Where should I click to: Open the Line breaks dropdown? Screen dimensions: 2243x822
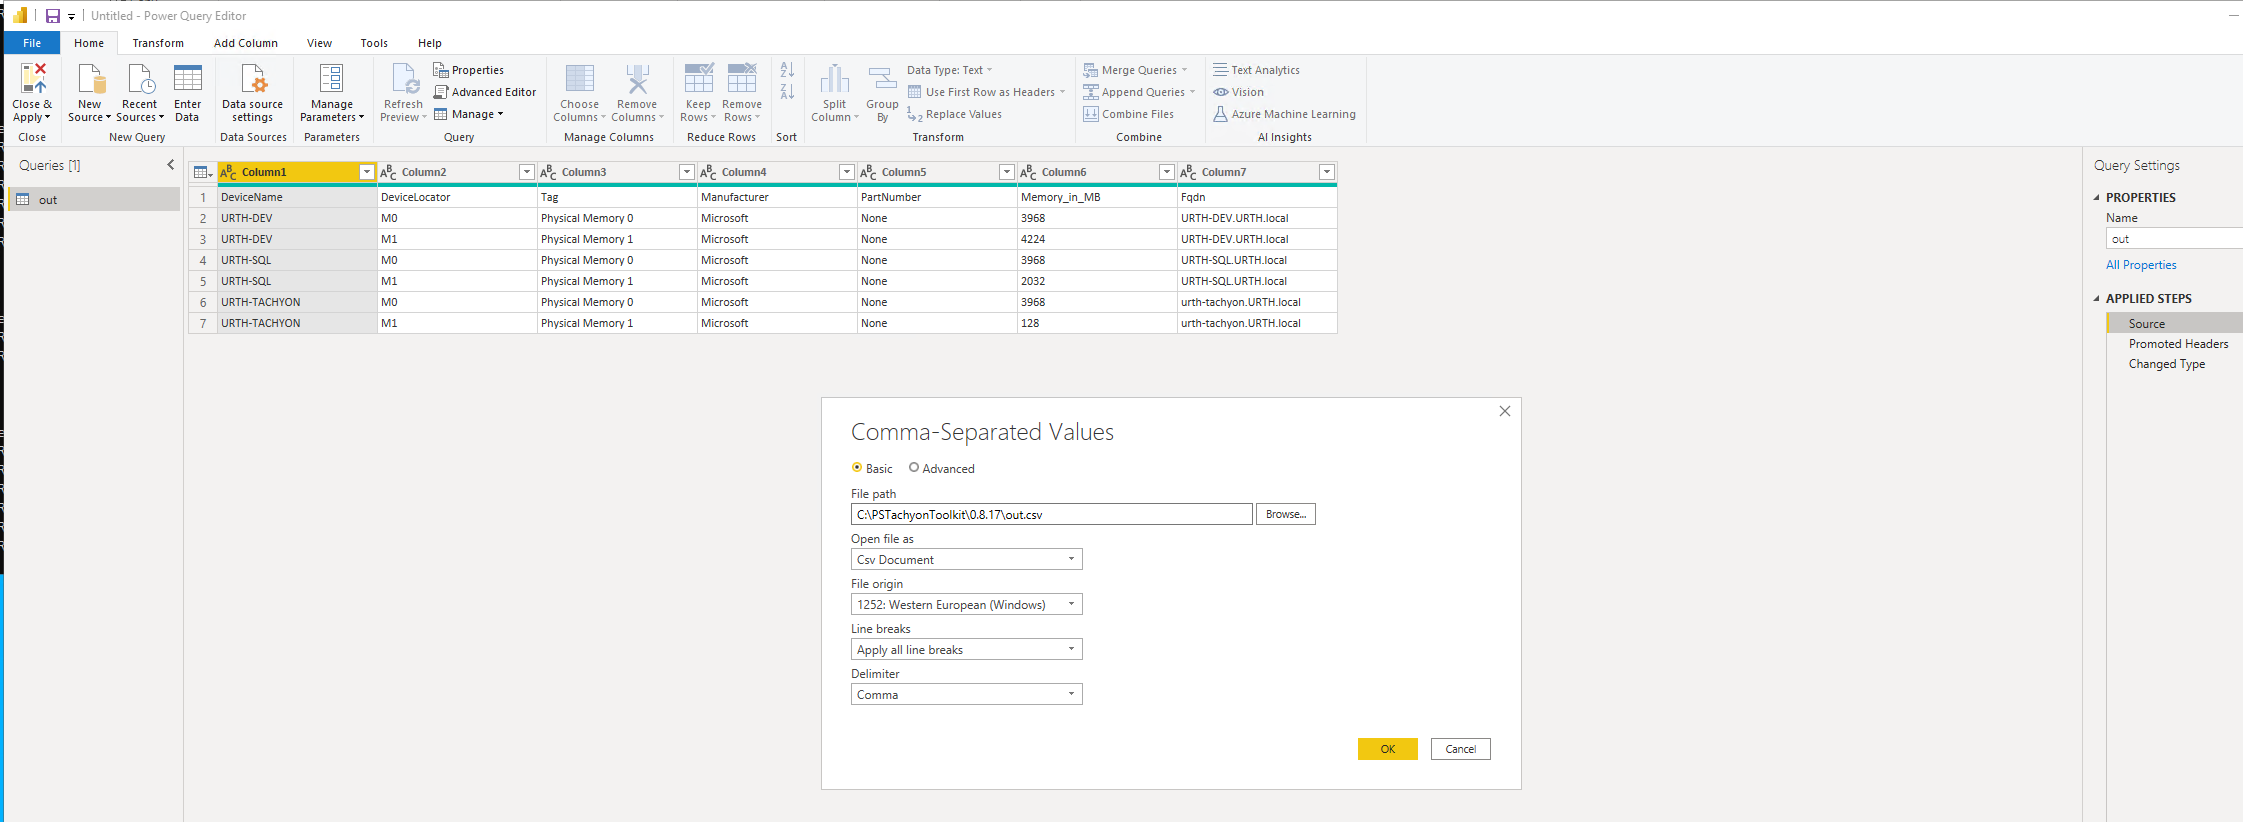(x=967, y=649)
